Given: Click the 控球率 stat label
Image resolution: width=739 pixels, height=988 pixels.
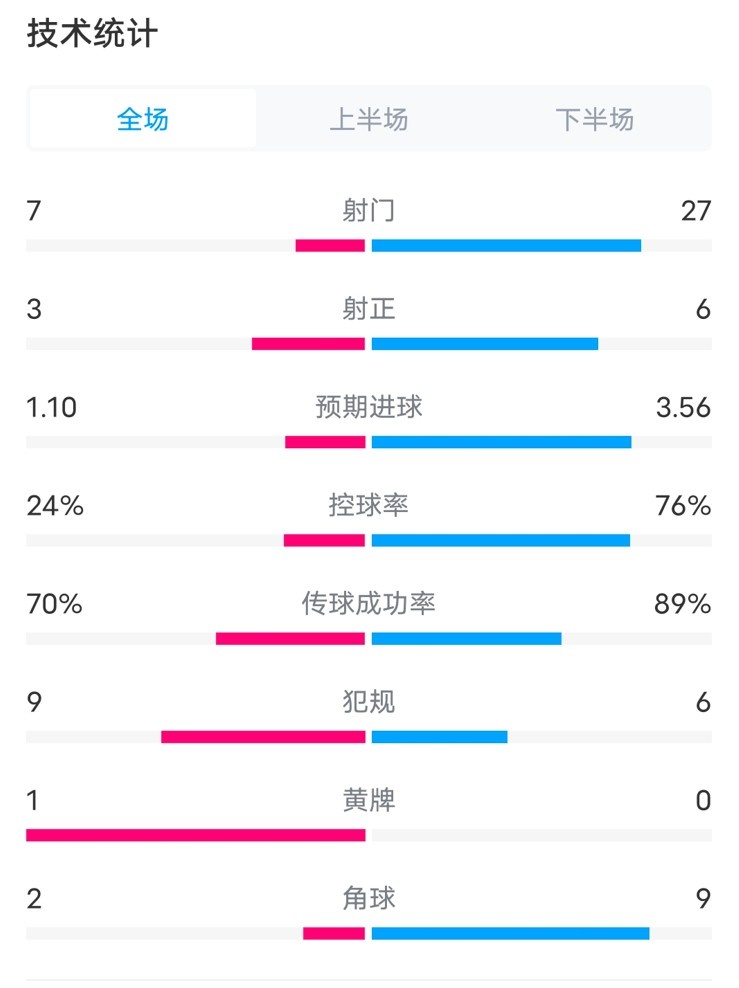Looking at the screenshot, I should click(369, 506).
